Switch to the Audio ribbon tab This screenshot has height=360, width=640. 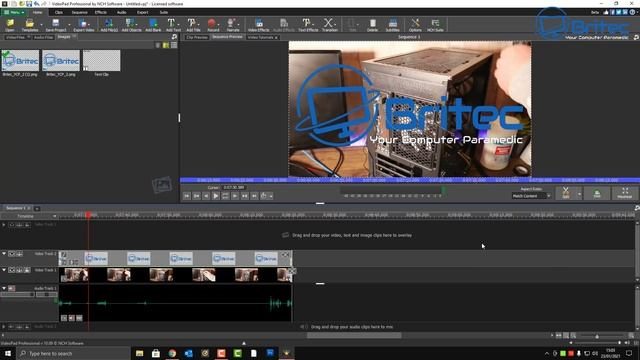(x=122, y=12)
